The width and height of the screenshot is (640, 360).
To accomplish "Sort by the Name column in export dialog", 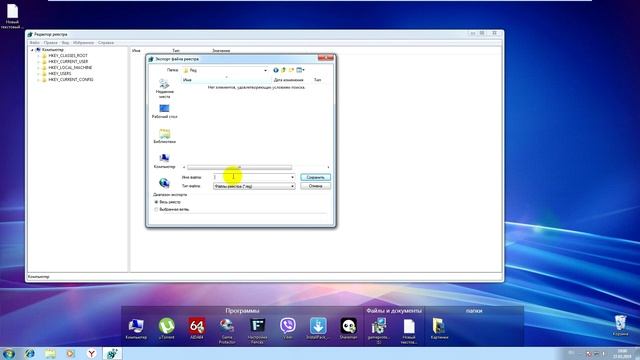I will click(226, 80).
